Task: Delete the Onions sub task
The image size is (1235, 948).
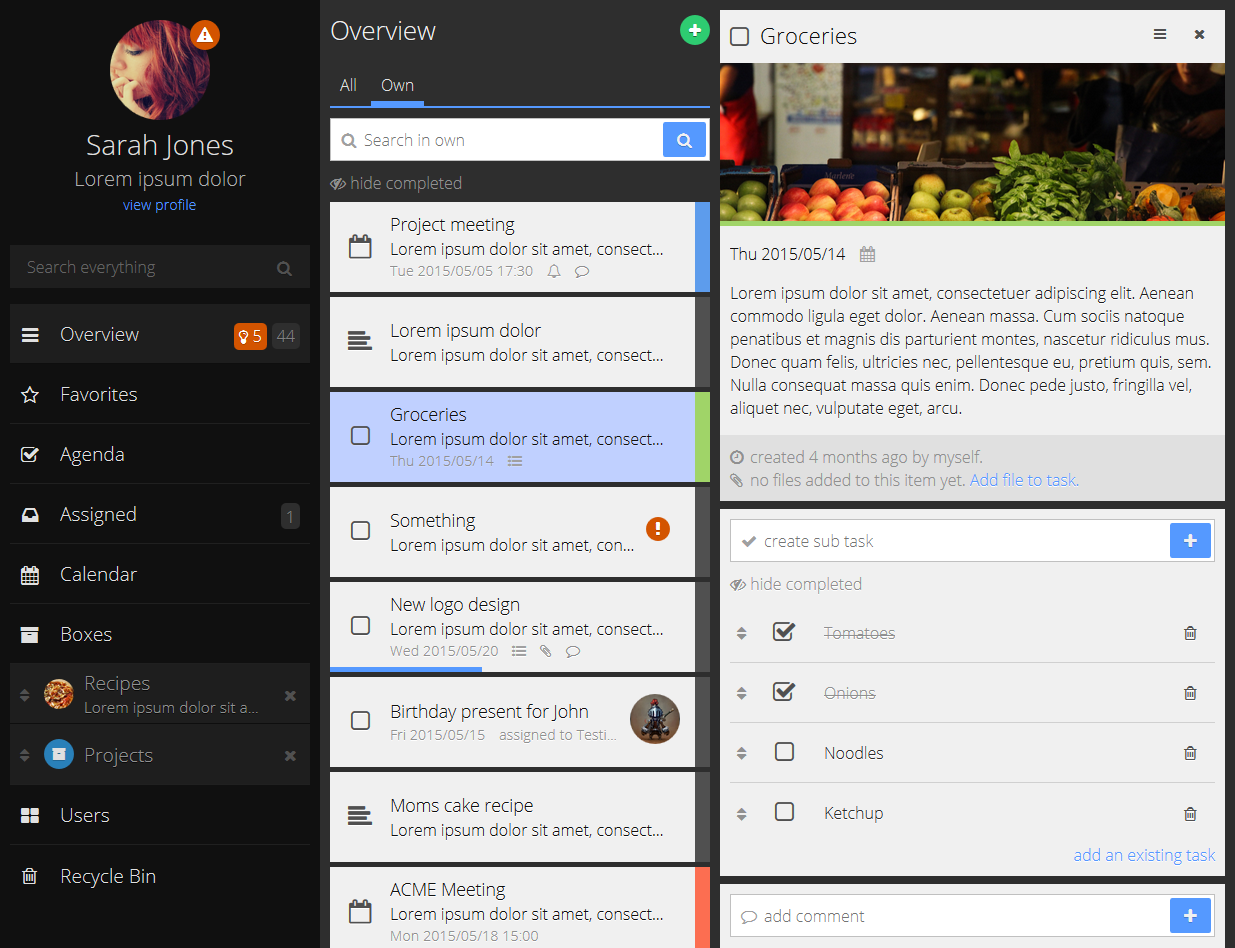Action: (1190, 693)
